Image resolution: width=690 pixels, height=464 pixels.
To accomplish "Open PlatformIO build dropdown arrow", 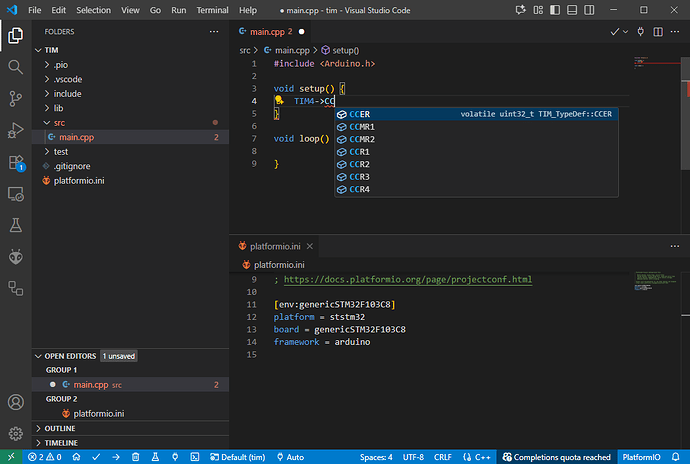I will (x=624, y=32).
